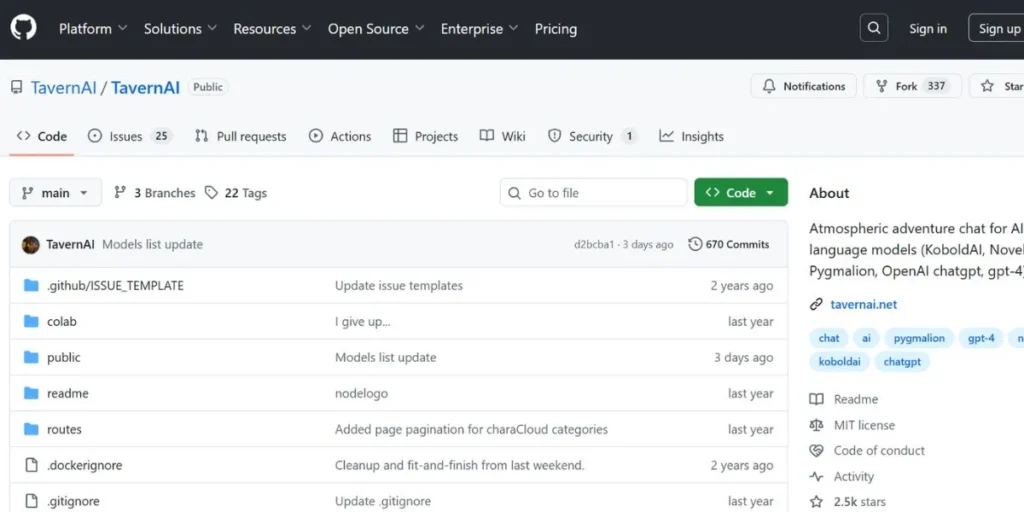Open the Update .gitignore commit message
The image size is (1024, 512).
click(383, 501)
